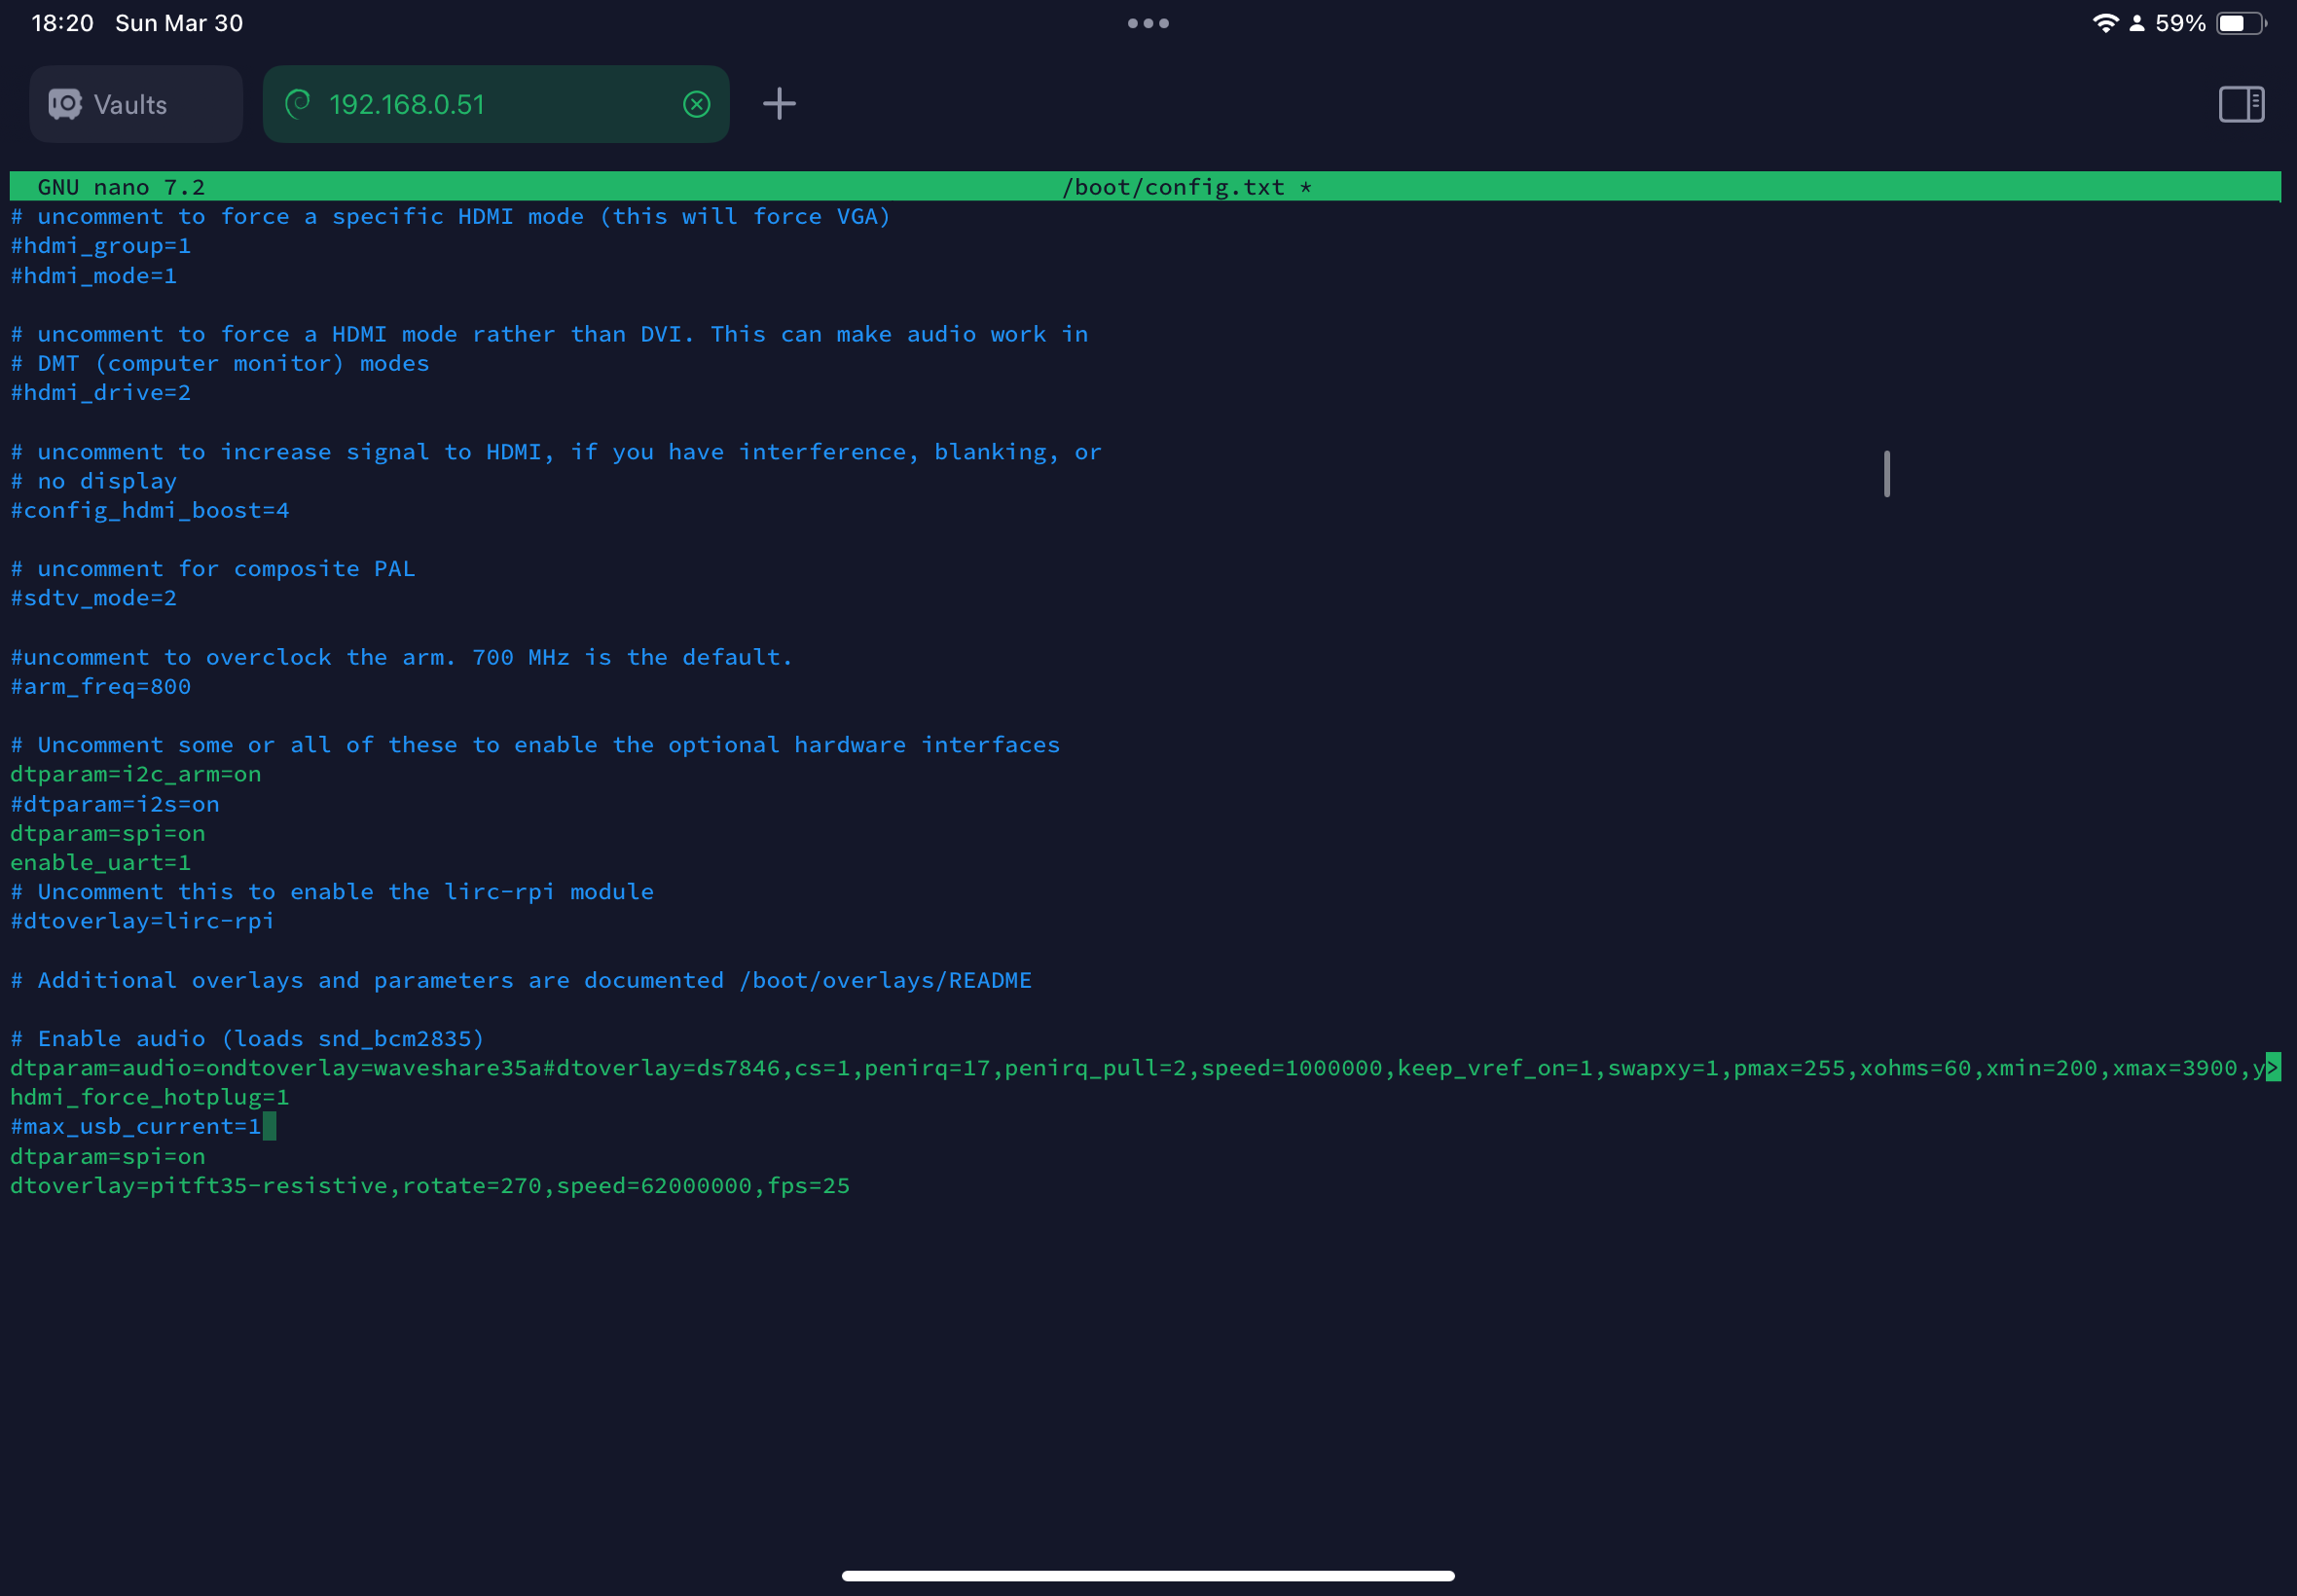The width and height of the screenshot is (2297, 1596).
Task: Click the line 'hdmi_force_hotplug=1'
Action: (149, 1097)
